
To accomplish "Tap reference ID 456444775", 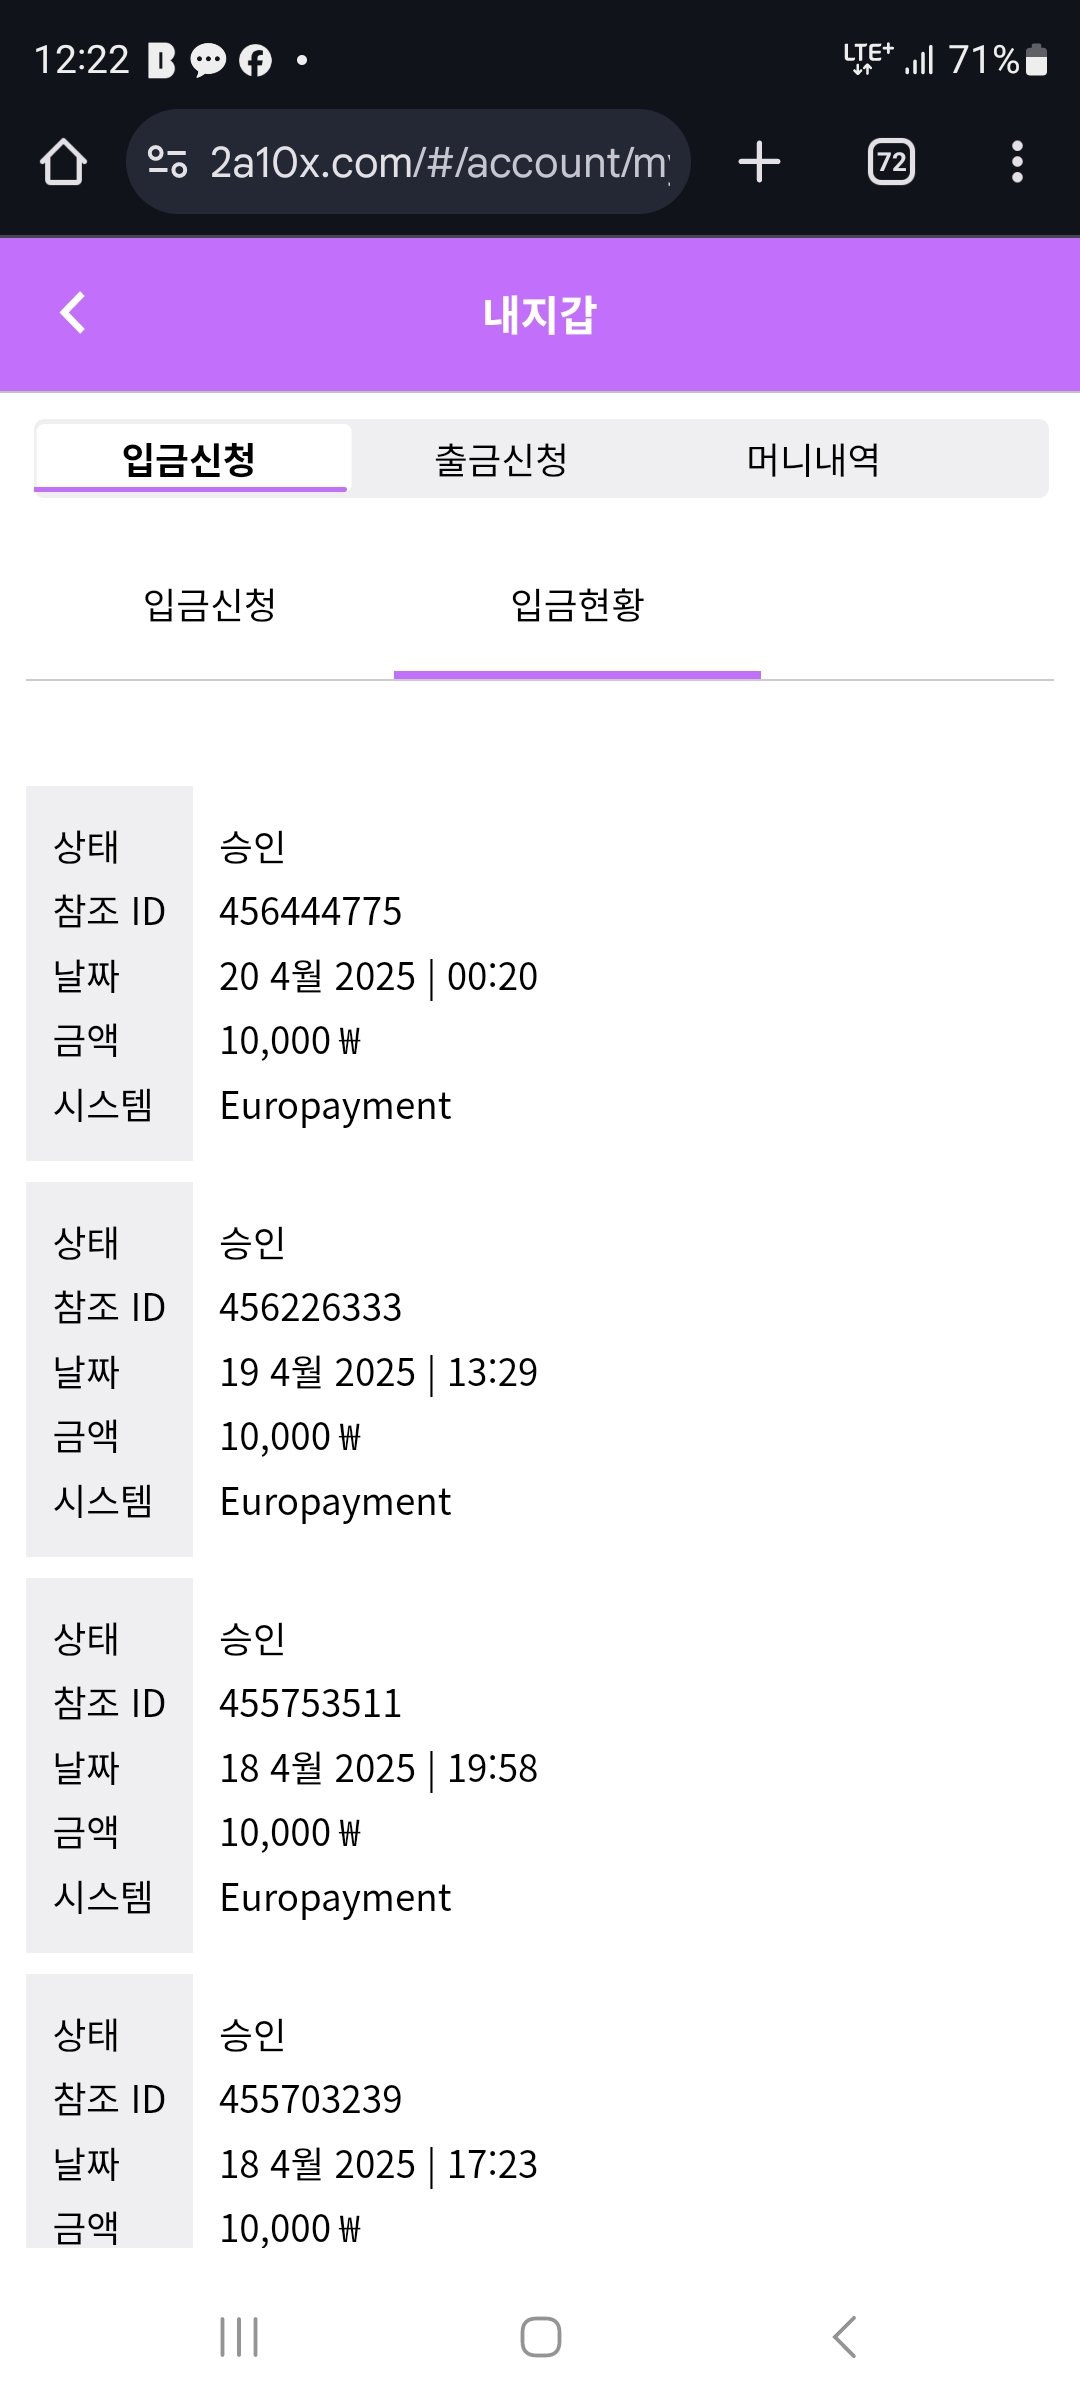I will [x=311, y=912].
